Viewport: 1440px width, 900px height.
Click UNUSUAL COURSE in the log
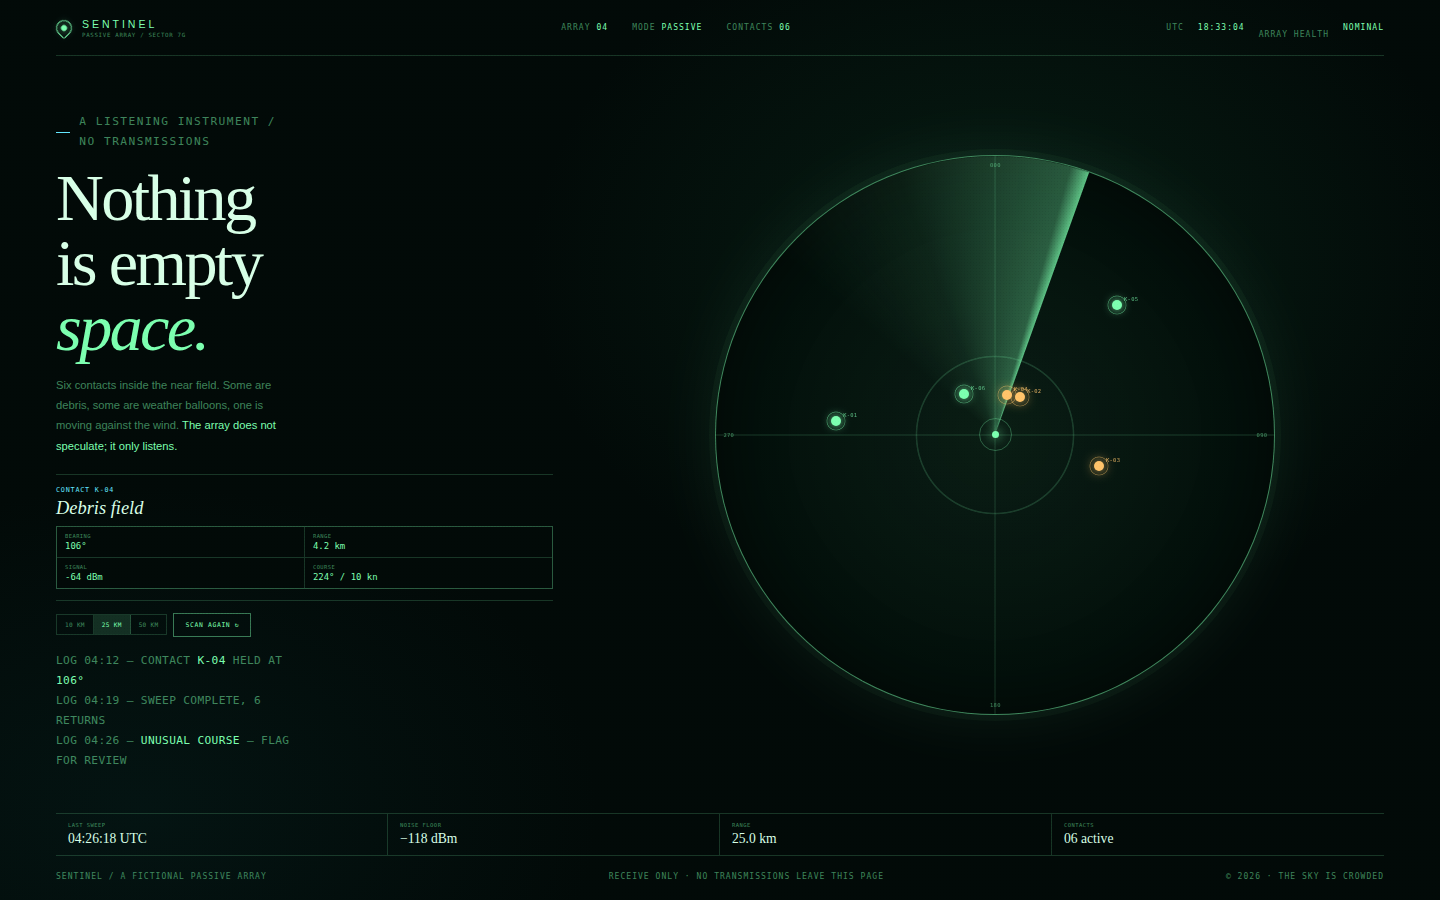point(190,740)
